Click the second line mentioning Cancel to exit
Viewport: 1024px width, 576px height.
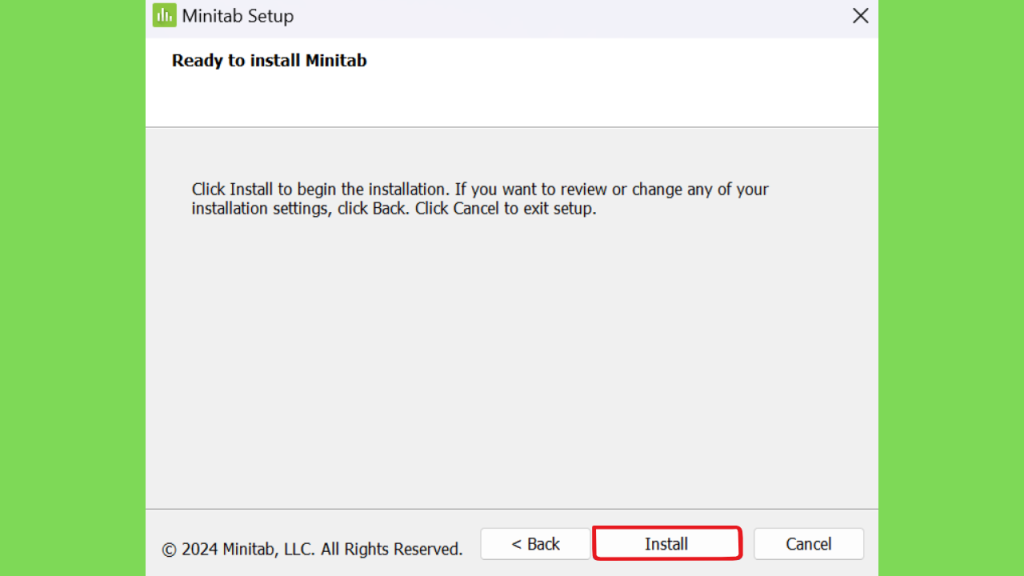pyautogui.click(x=394, y=208)
